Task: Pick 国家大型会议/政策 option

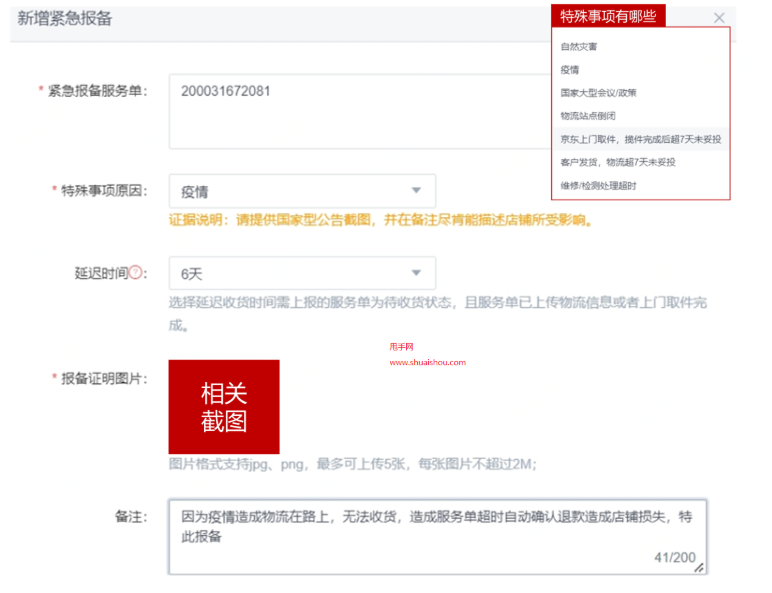Action: tap(598, 93)
